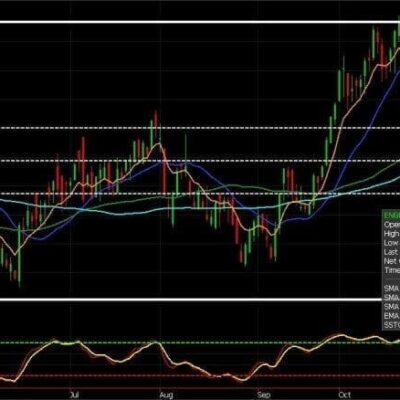Select the green ticker header in the data box

click(391, 215)
